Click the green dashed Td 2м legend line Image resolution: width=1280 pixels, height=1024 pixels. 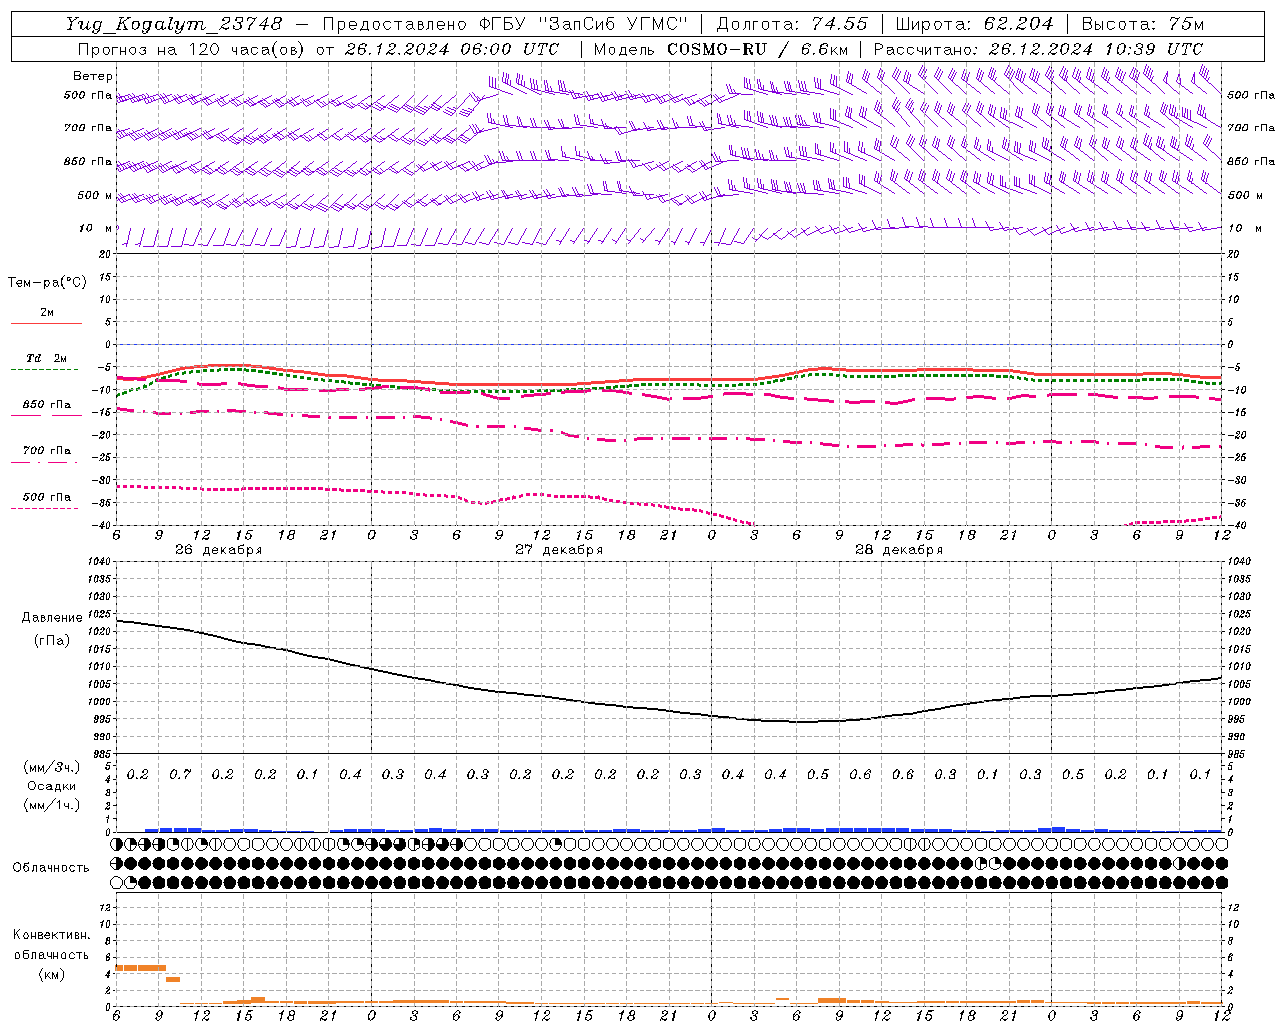pyautogui.click(x=44, y=369)
